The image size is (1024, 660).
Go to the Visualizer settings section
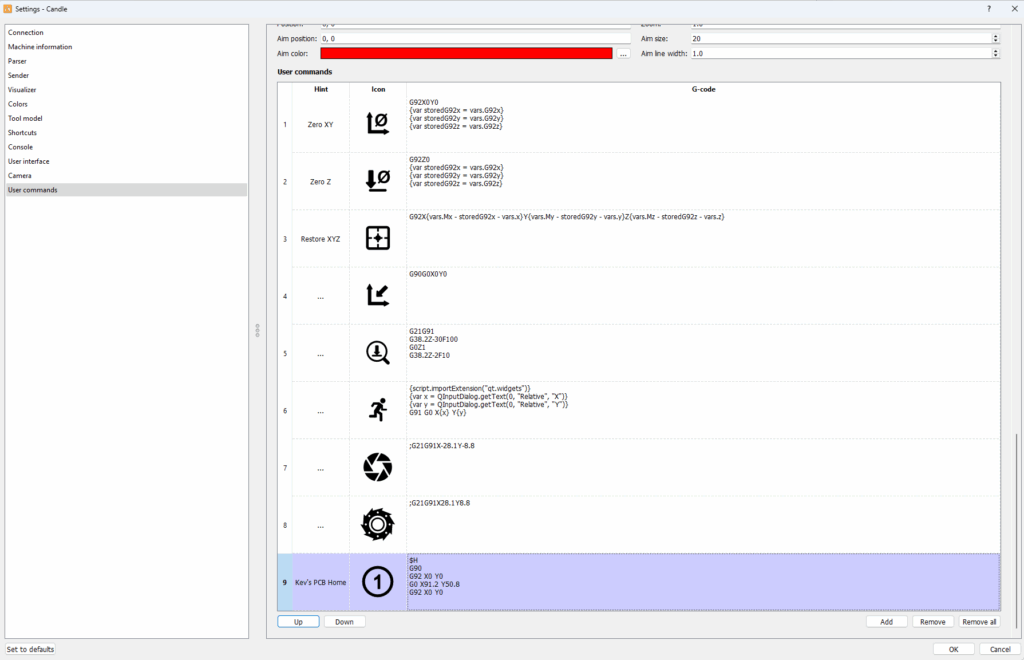(x=22, y=90)
